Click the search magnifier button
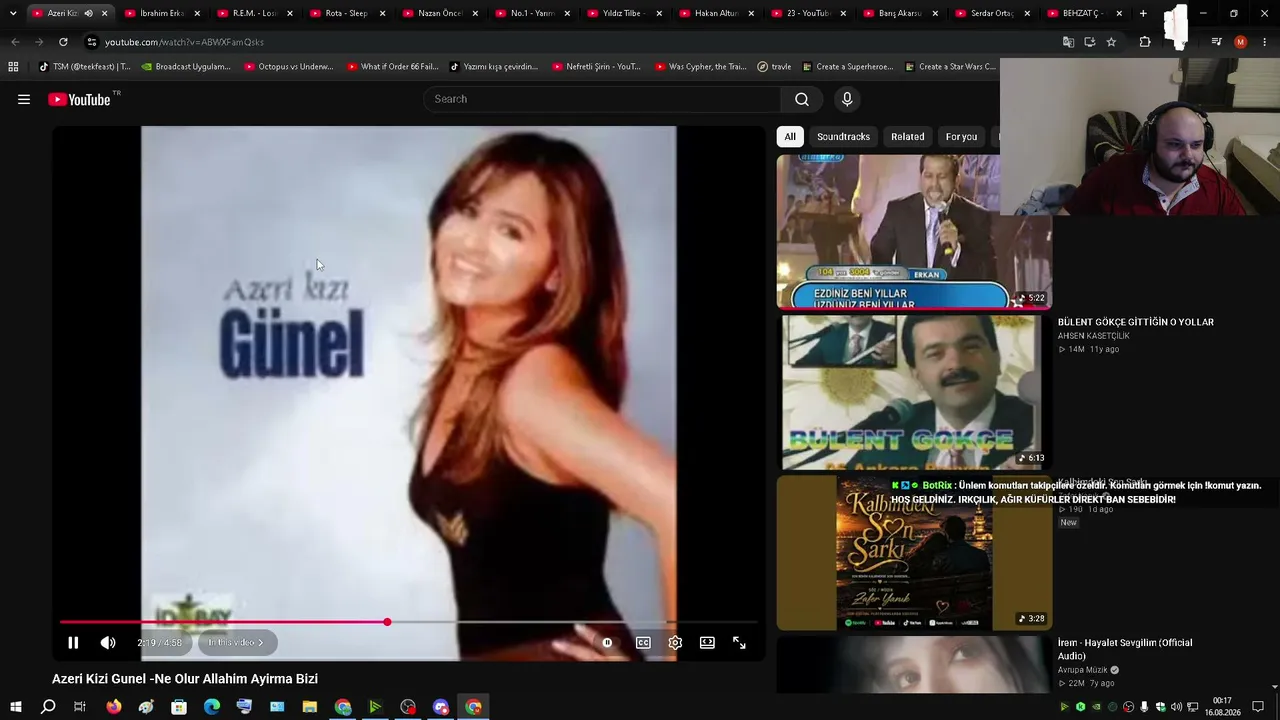Image resolution: width=1280 pixels, height=720 pixels. click(801, 99)
